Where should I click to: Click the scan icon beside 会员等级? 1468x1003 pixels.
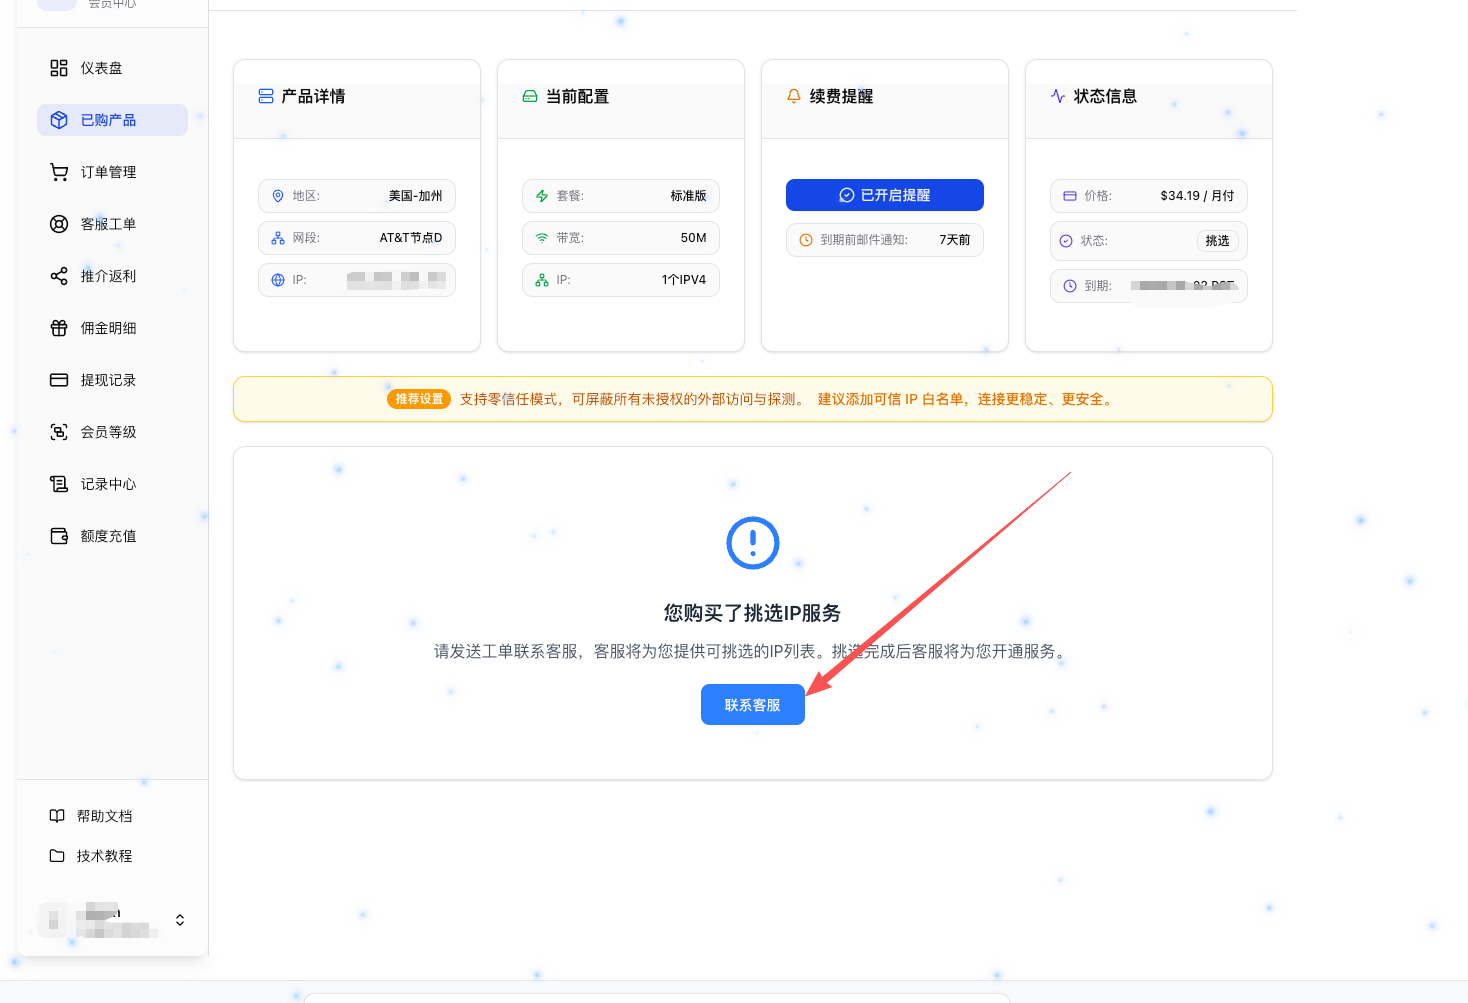click(x=59, y=432)
